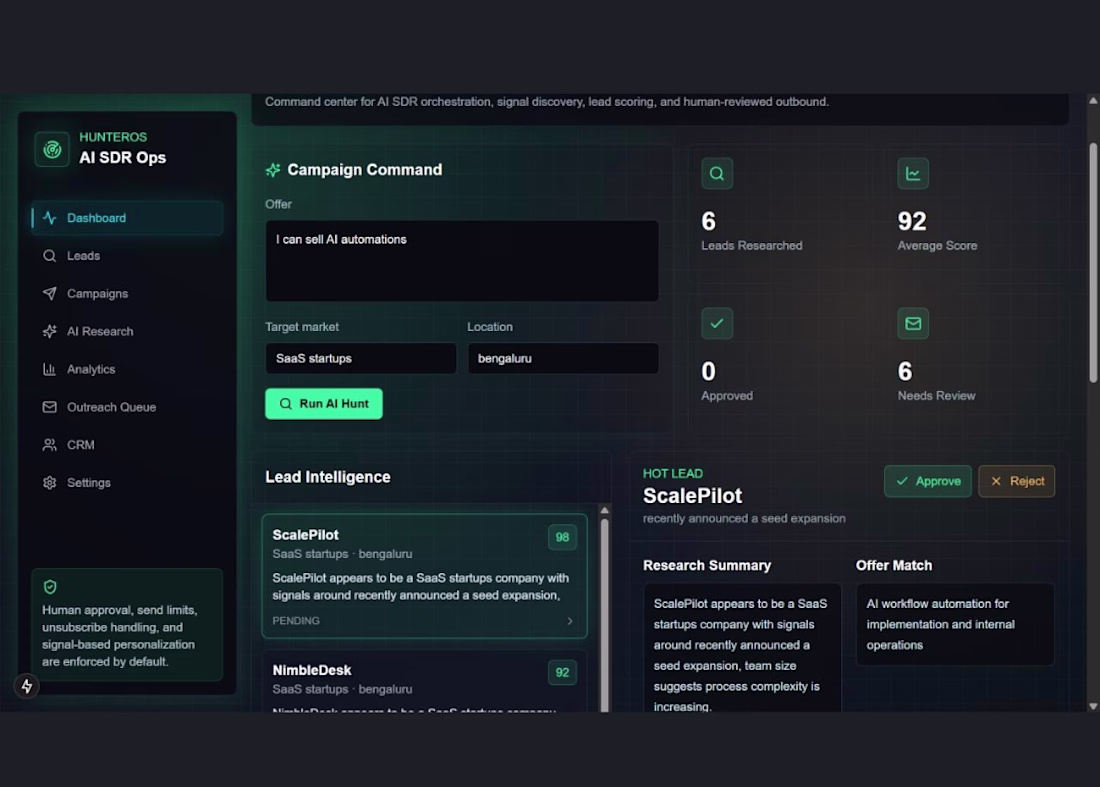Click the Lead Intelligence heading
Screen dimensions: 1100x787
tap(328, 477)
